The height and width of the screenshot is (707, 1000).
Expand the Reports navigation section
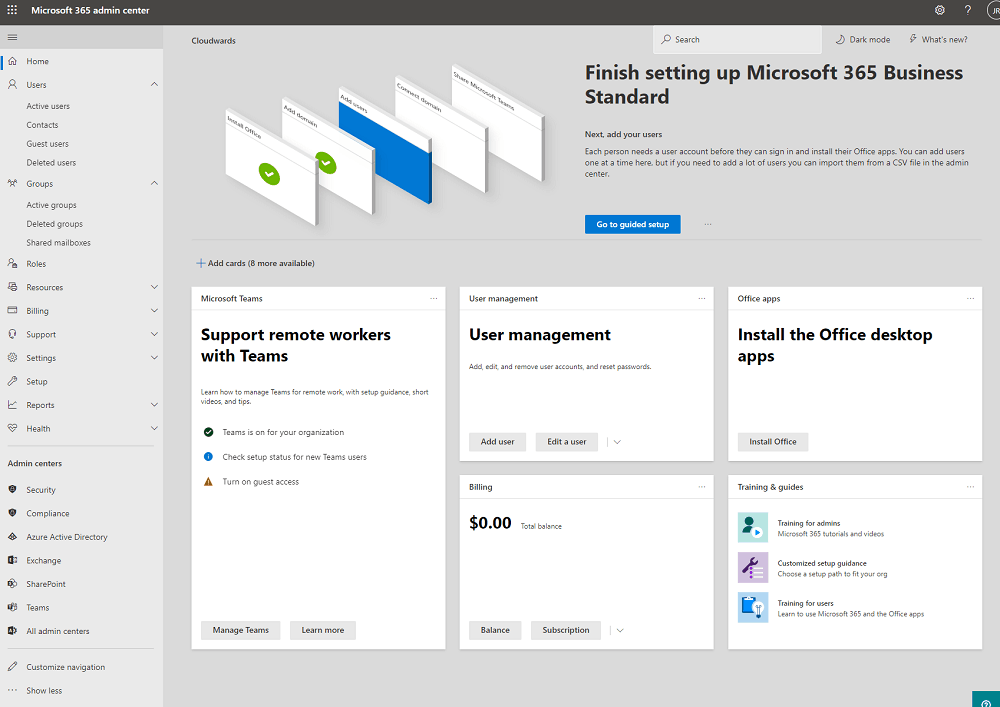click(x=154, y=405)
